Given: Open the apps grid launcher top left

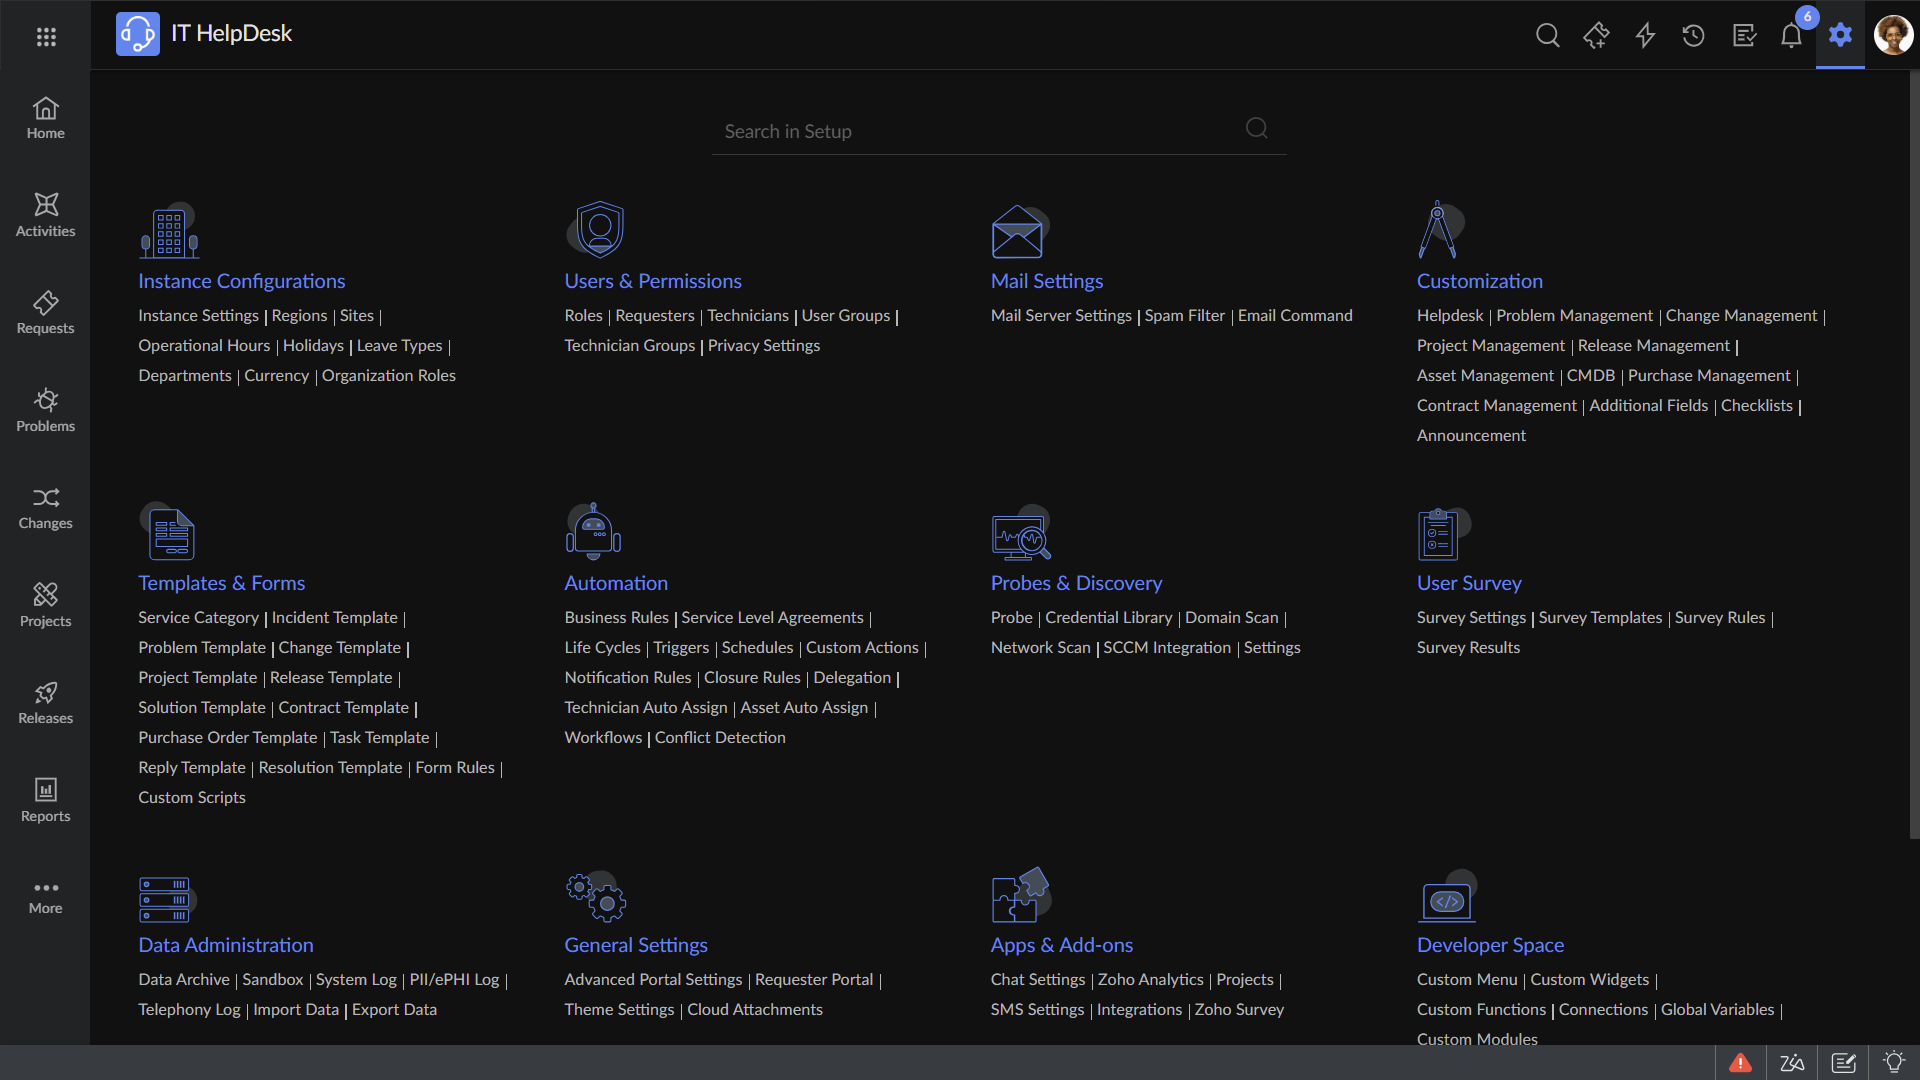Looking at the screenshot, I should 46,36.
